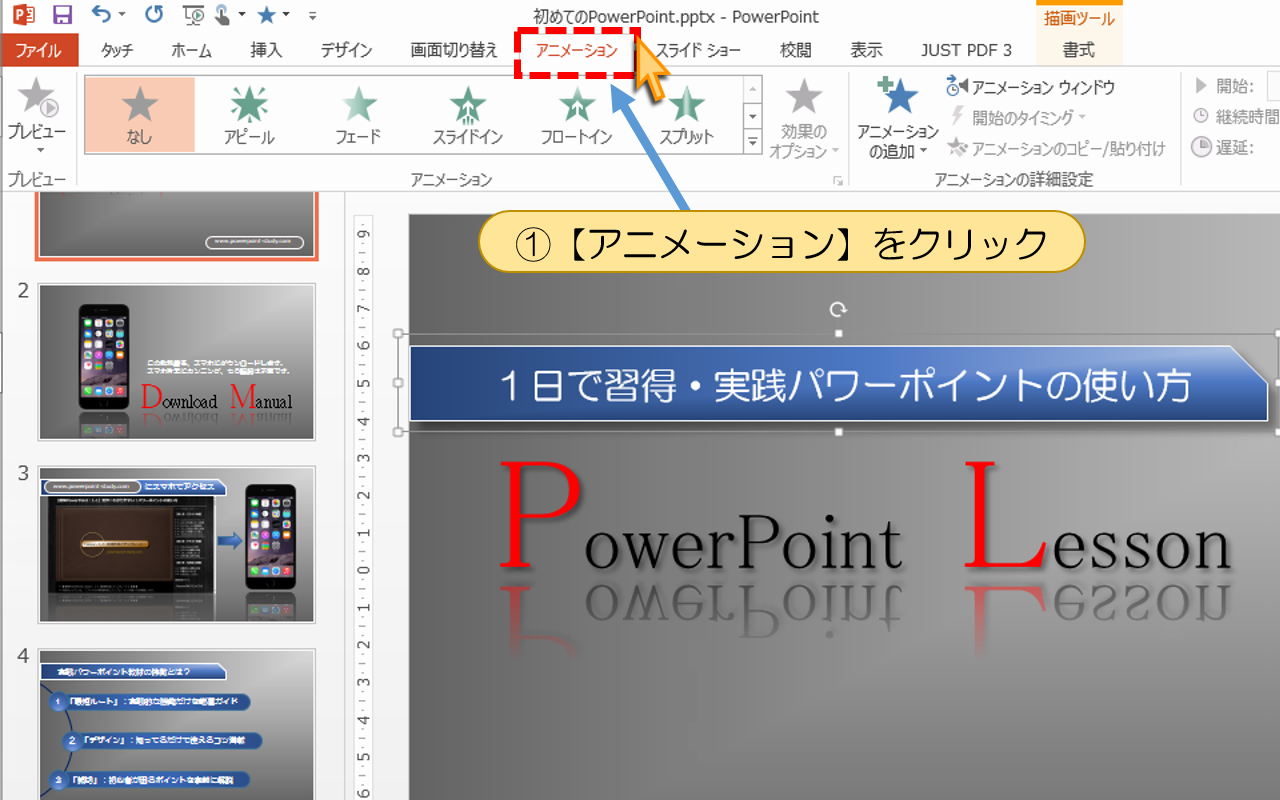Screen dimensions: 1280x800
Task: Select slide 3 thumbnail
Action: 177,545
